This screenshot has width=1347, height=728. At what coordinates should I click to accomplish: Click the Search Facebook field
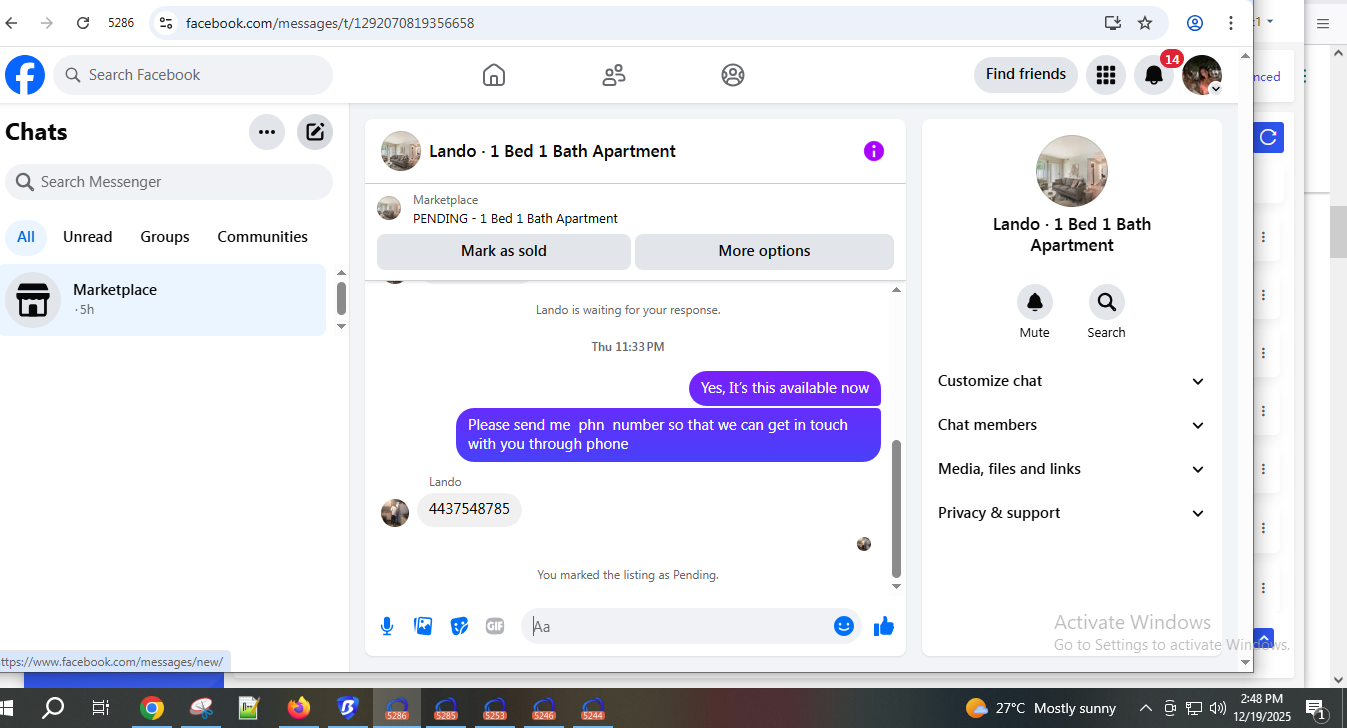193,75
